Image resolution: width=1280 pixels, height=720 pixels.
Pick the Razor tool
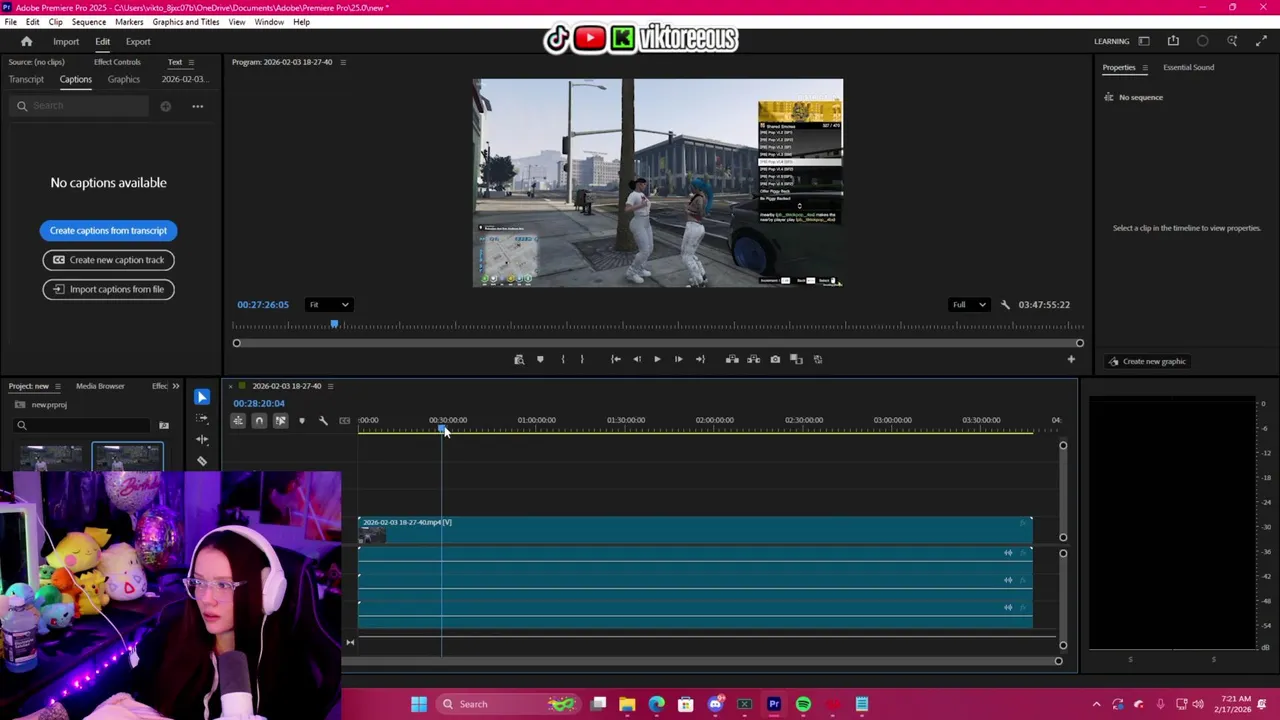tap(202, 461)
